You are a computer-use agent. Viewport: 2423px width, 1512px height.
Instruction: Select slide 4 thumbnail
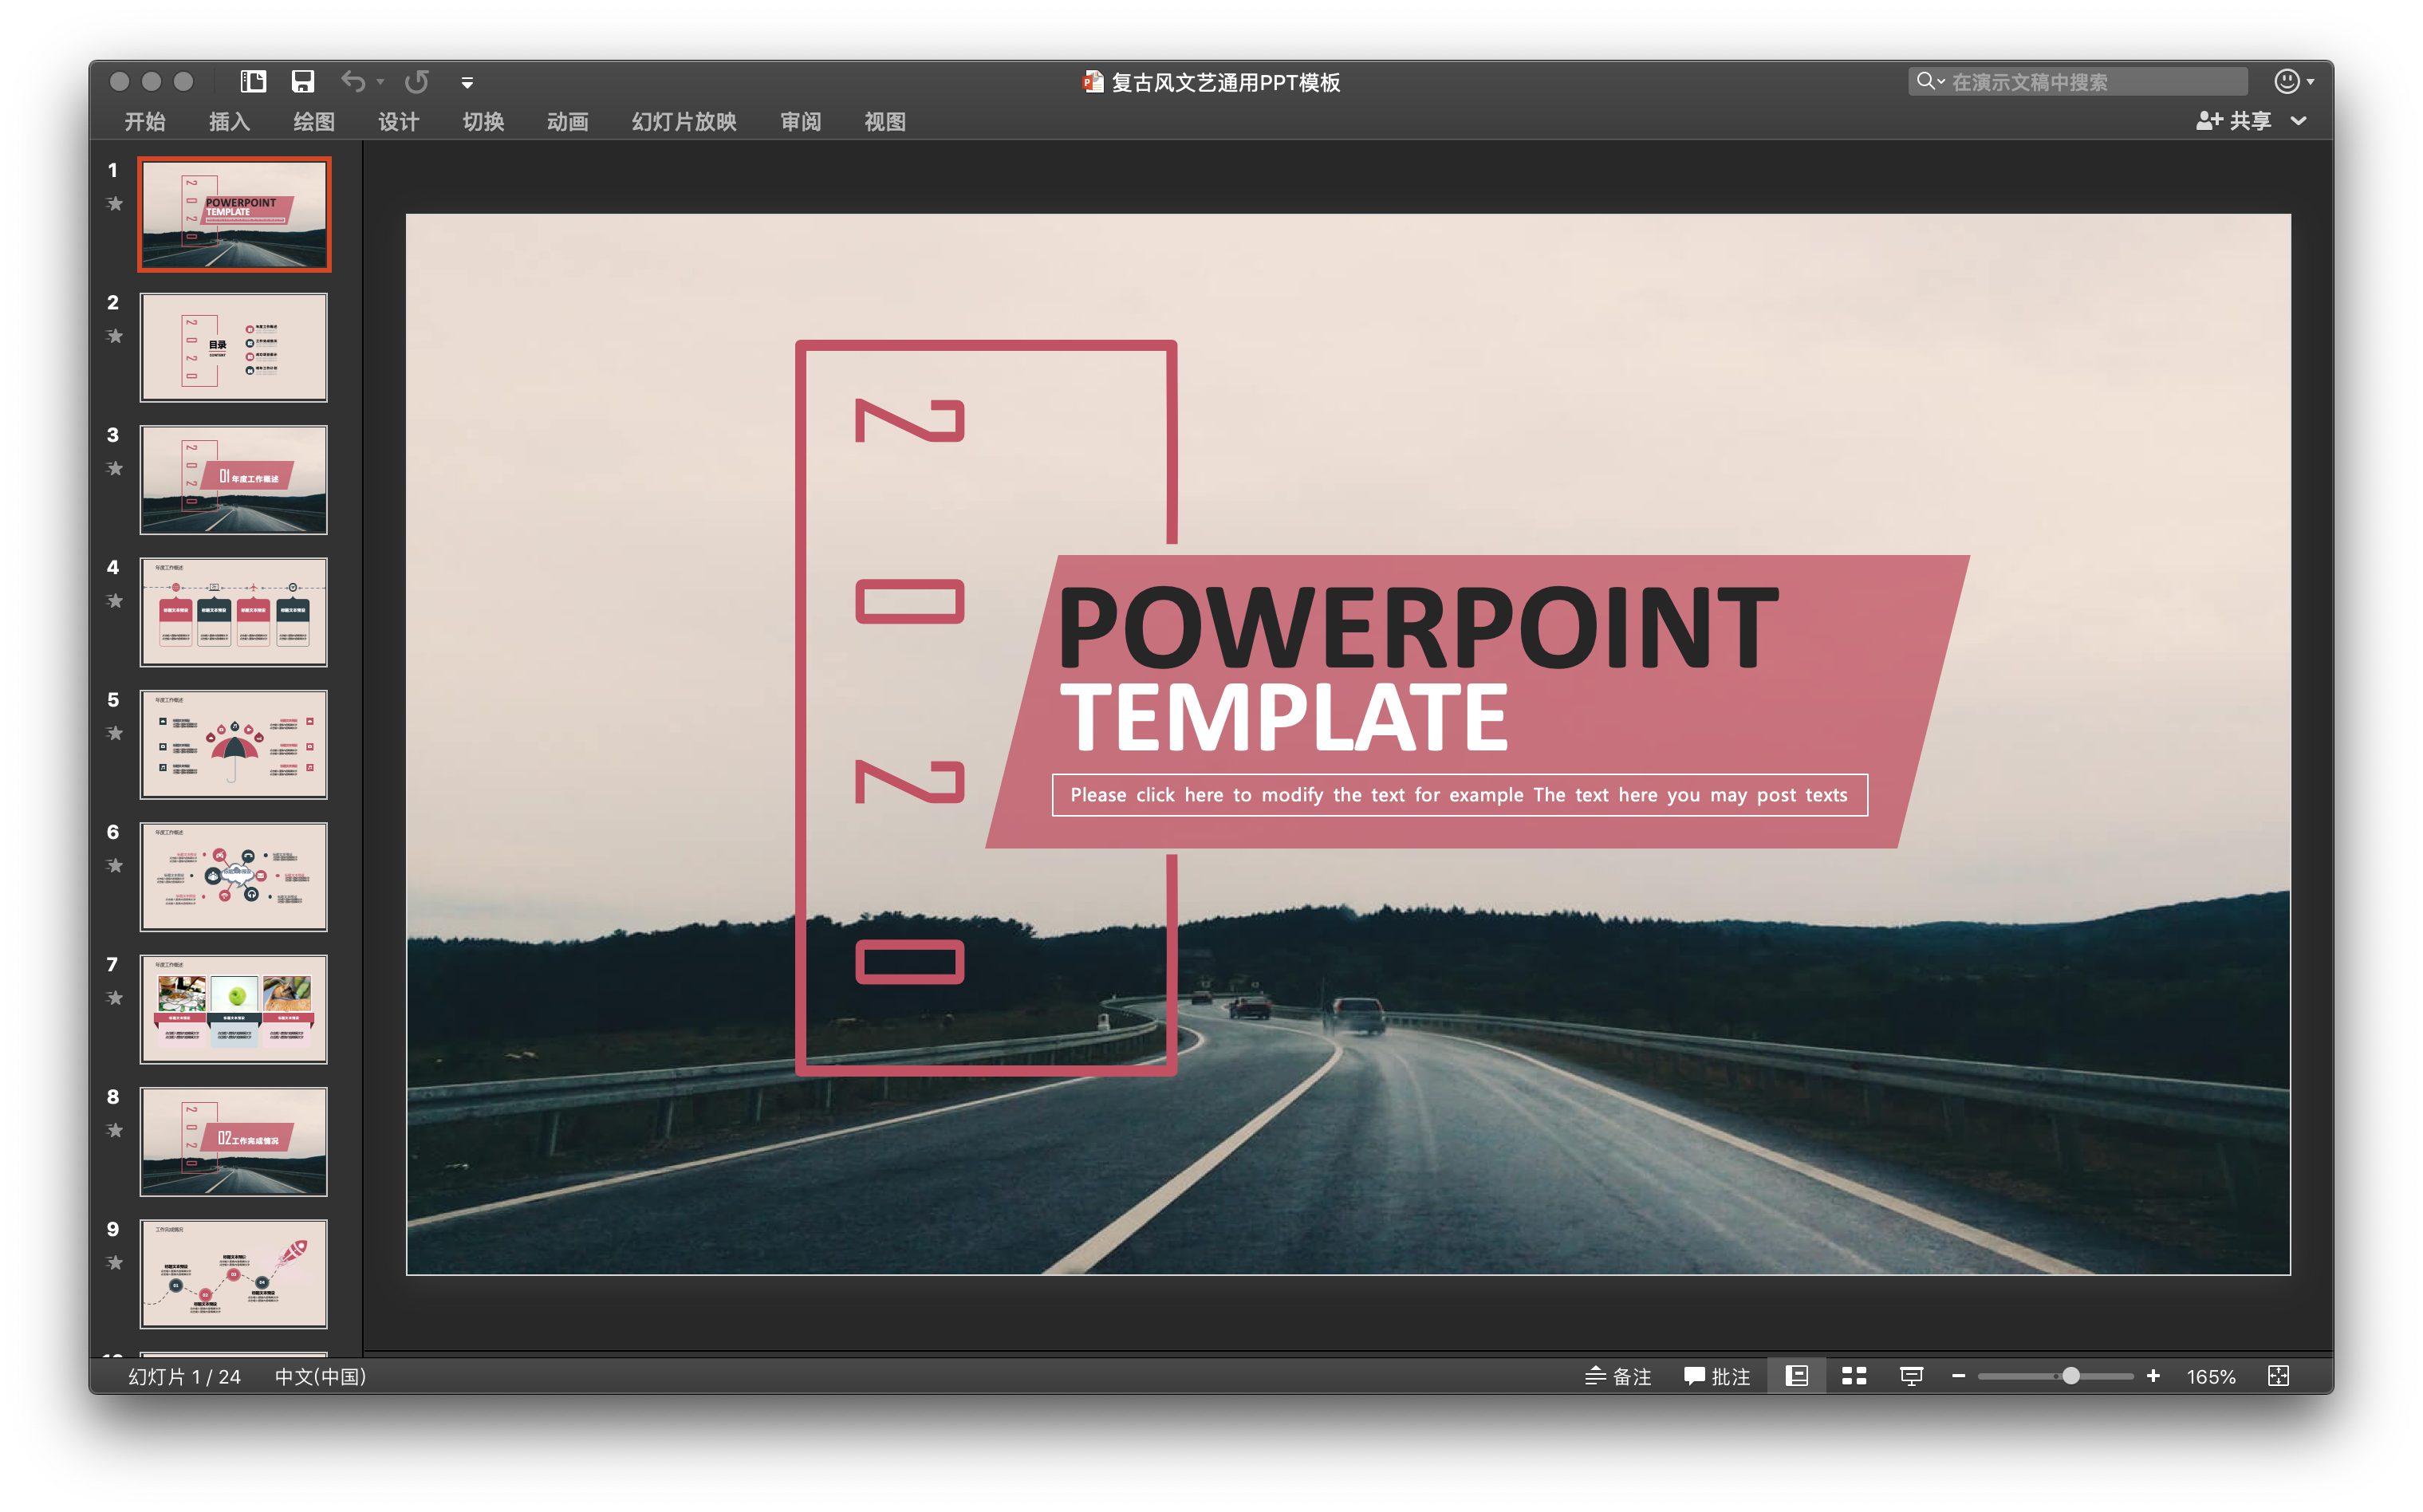234,612
